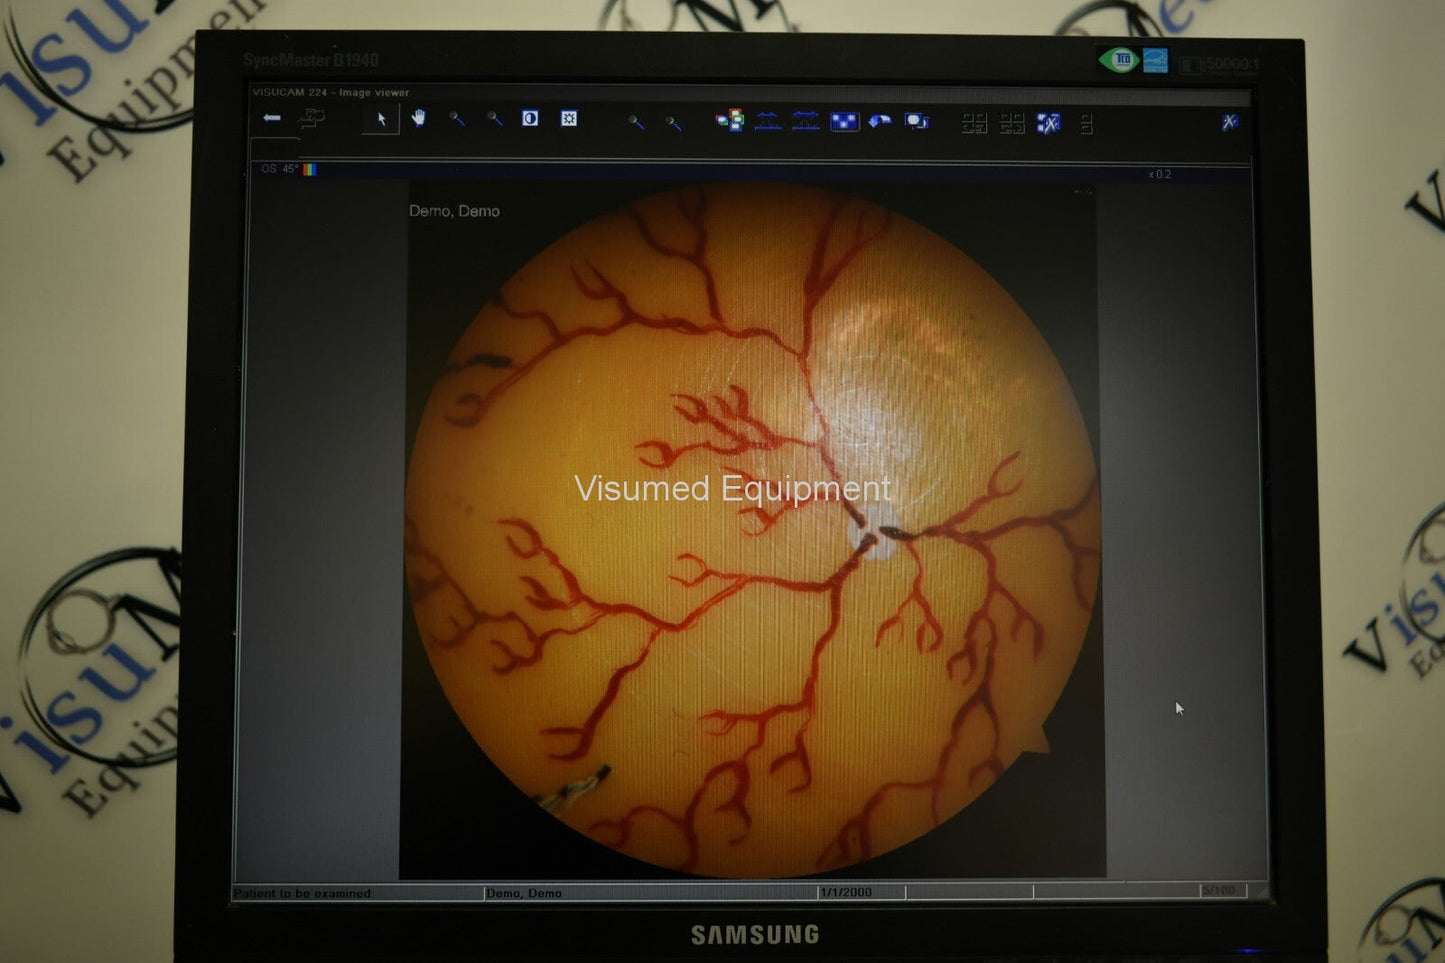Image resolution: width=1445 pixels, height=963 pixels.
Task: Click the far-right blue X icon
Action: click(1229, 122)
